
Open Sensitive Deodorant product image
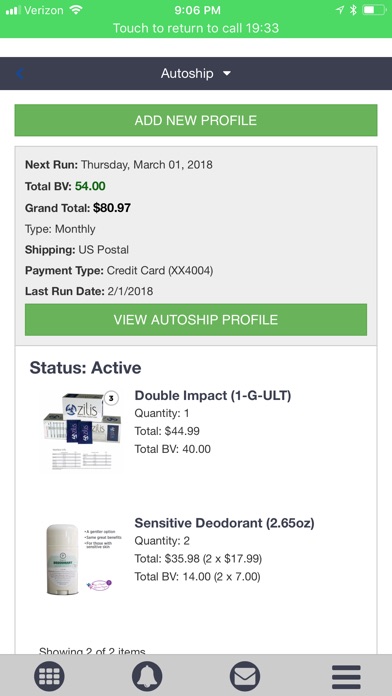pyautogui.click(x=79, y=558)
